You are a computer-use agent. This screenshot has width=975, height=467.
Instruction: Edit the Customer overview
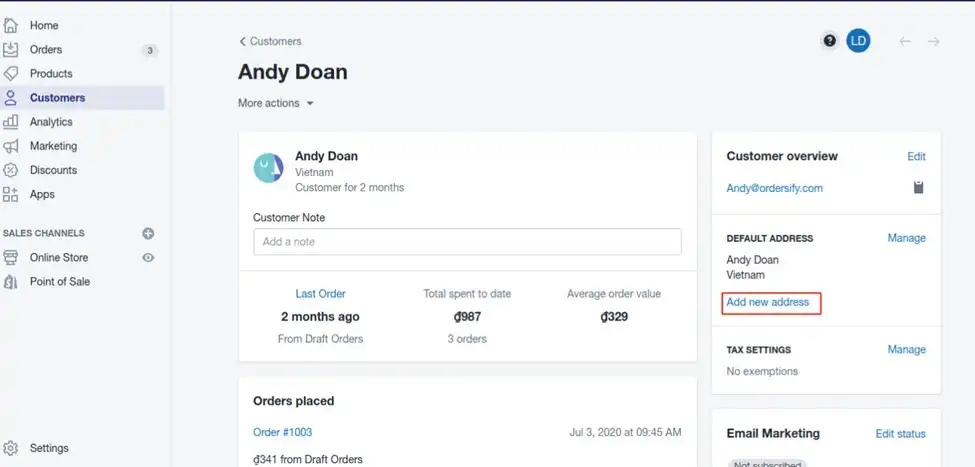(x=916, y=157)
